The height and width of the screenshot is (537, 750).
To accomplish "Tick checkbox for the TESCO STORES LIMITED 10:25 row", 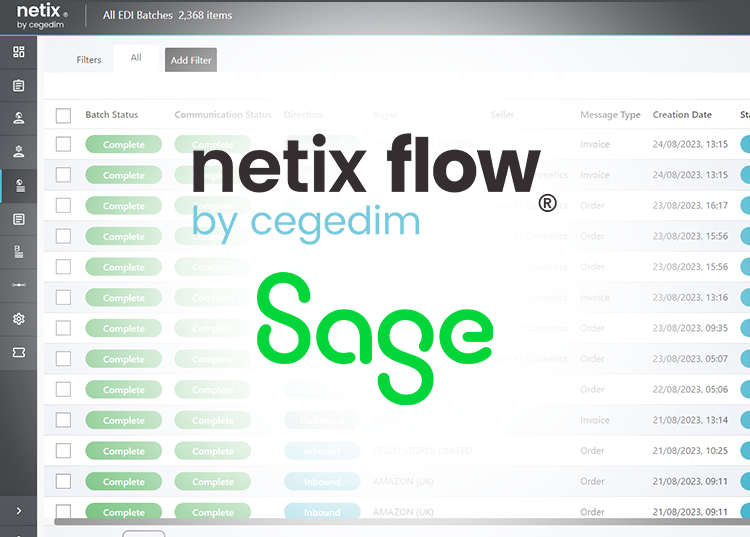I will pos(63,450).
